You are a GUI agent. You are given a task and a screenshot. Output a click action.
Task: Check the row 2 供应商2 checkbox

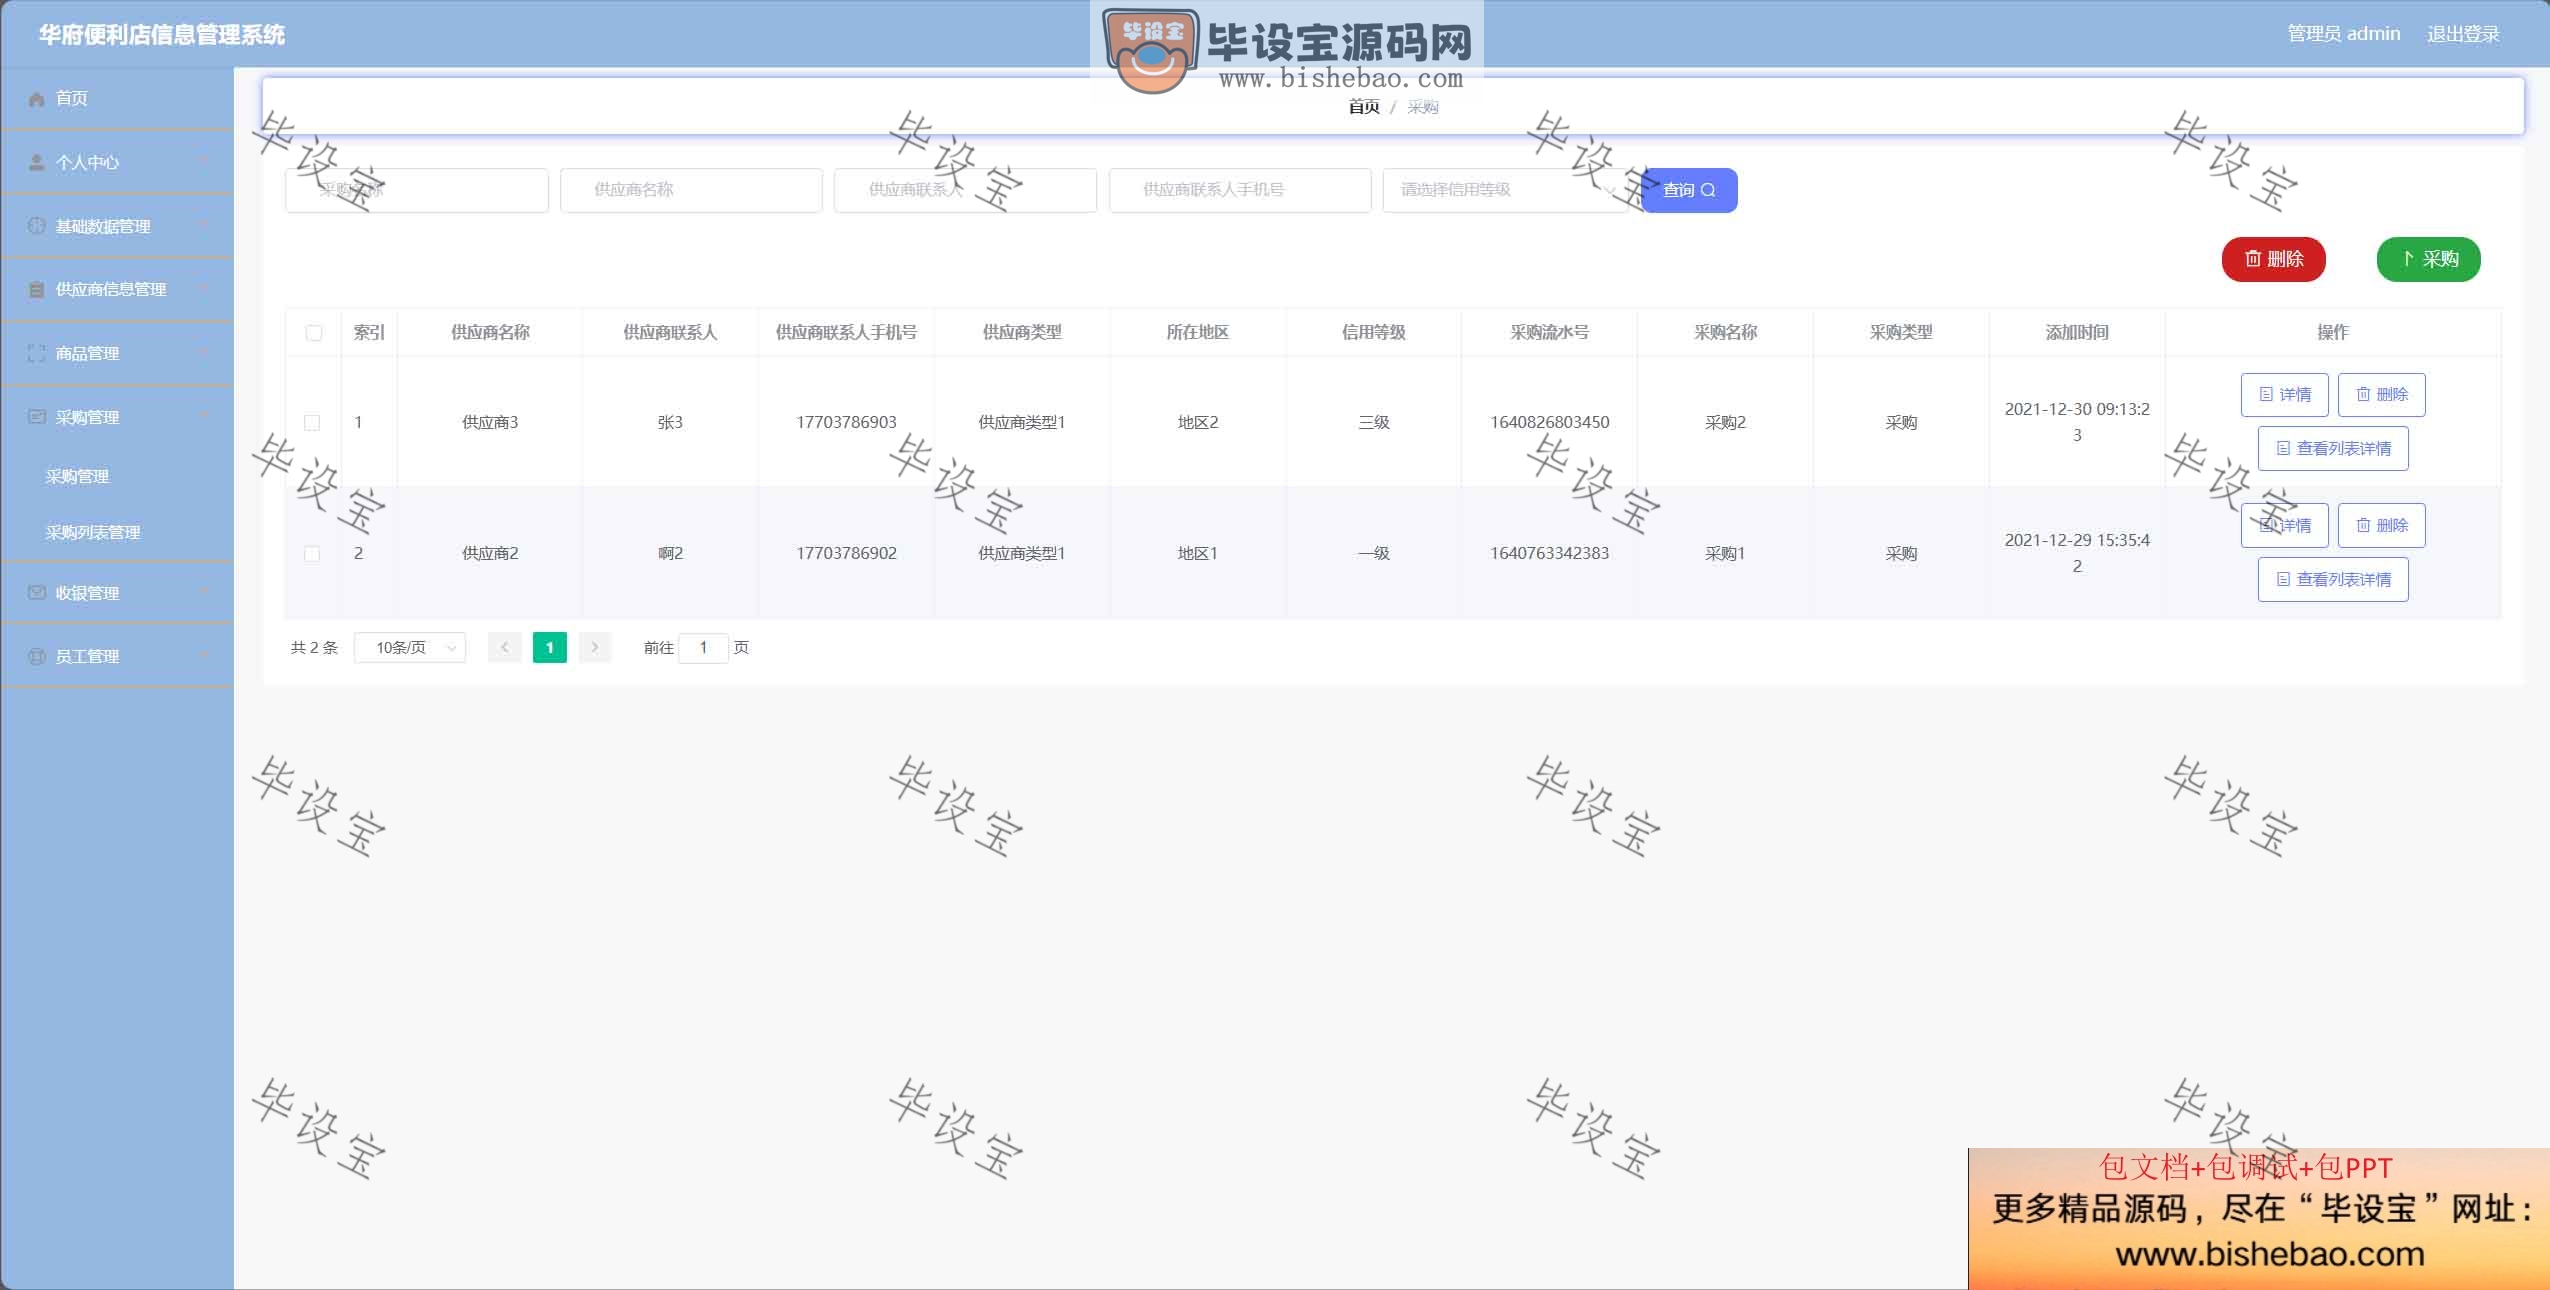(x=312, y=554)
